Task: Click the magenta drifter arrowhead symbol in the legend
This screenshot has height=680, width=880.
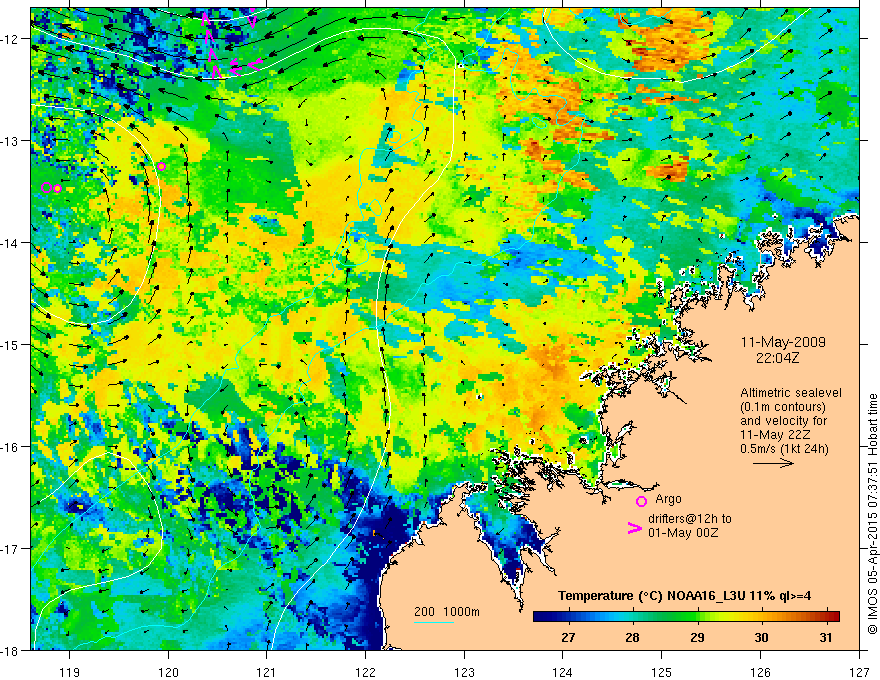Action: click(635, 529)
